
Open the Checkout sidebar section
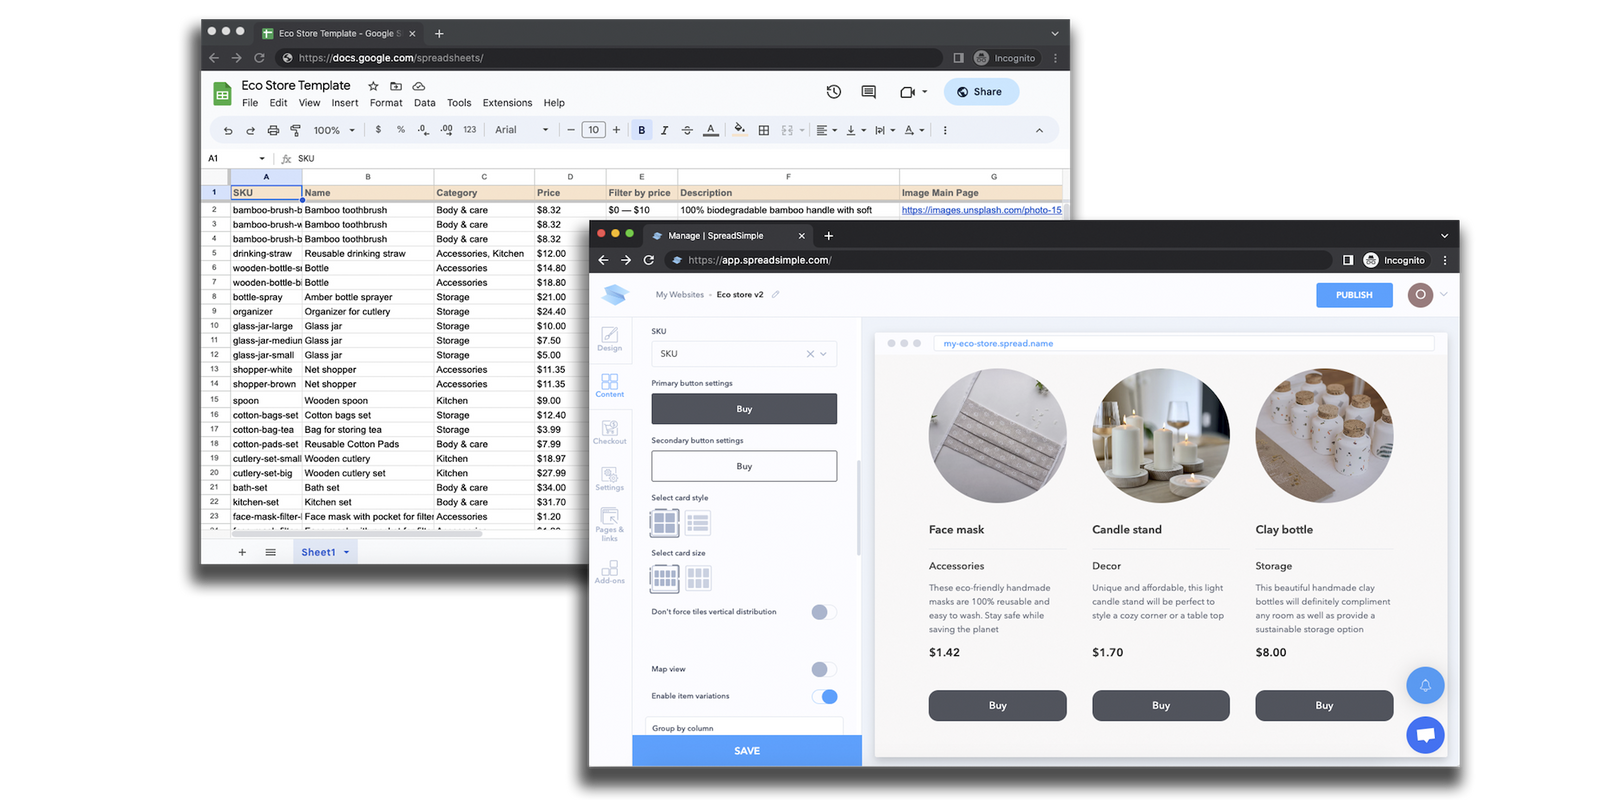pyautogui.click(x=609, y=431)
